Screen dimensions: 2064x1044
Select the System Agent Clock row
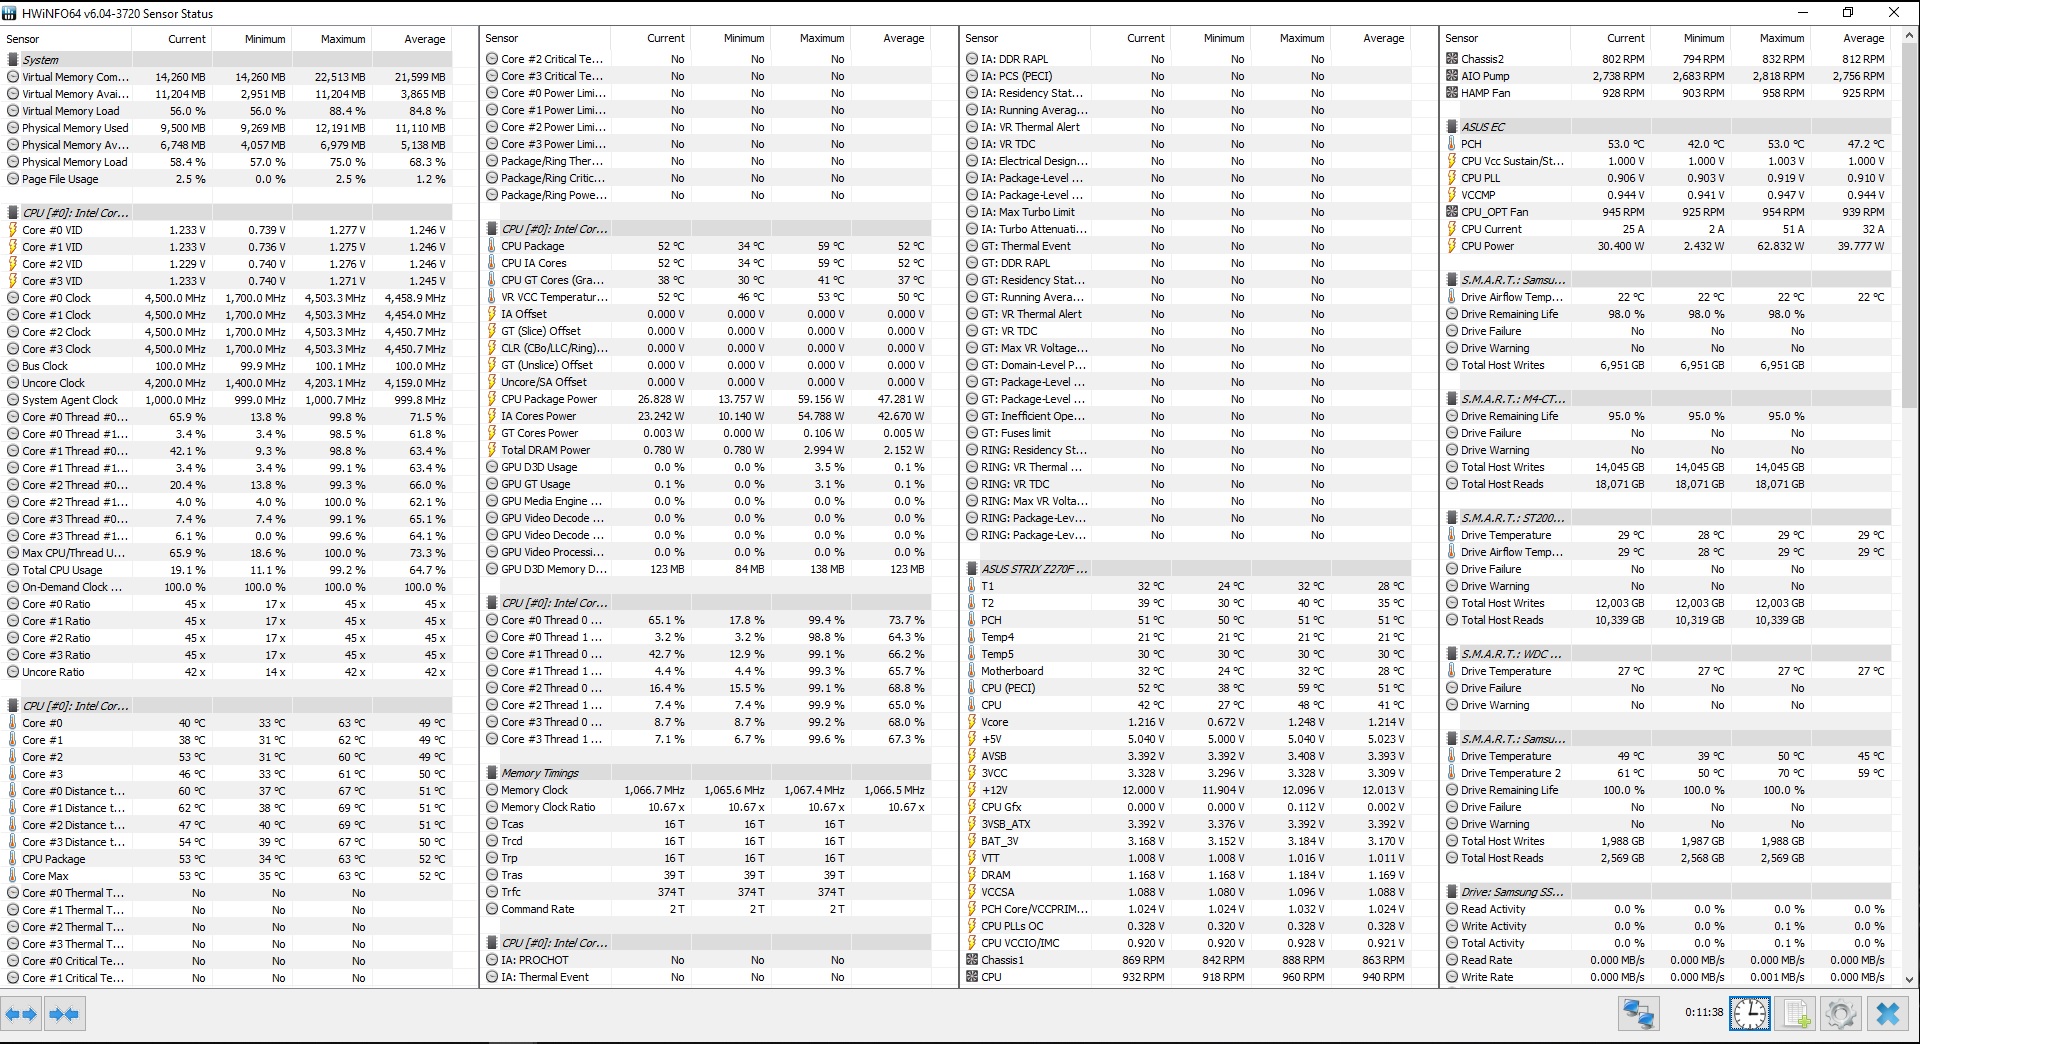coord(228,400)
